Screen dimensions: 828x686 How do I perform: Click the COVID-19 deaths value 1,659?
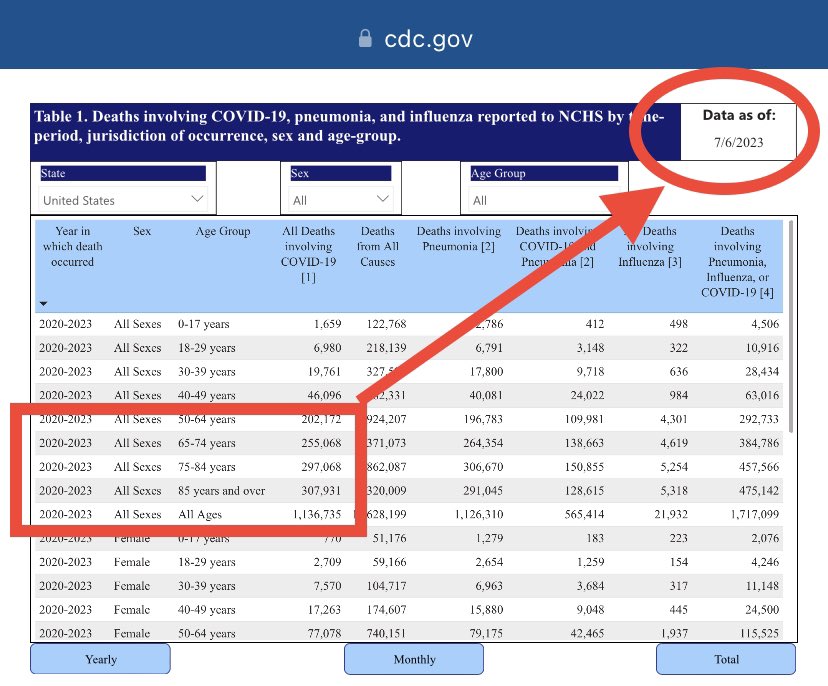[x=327, y=324]
